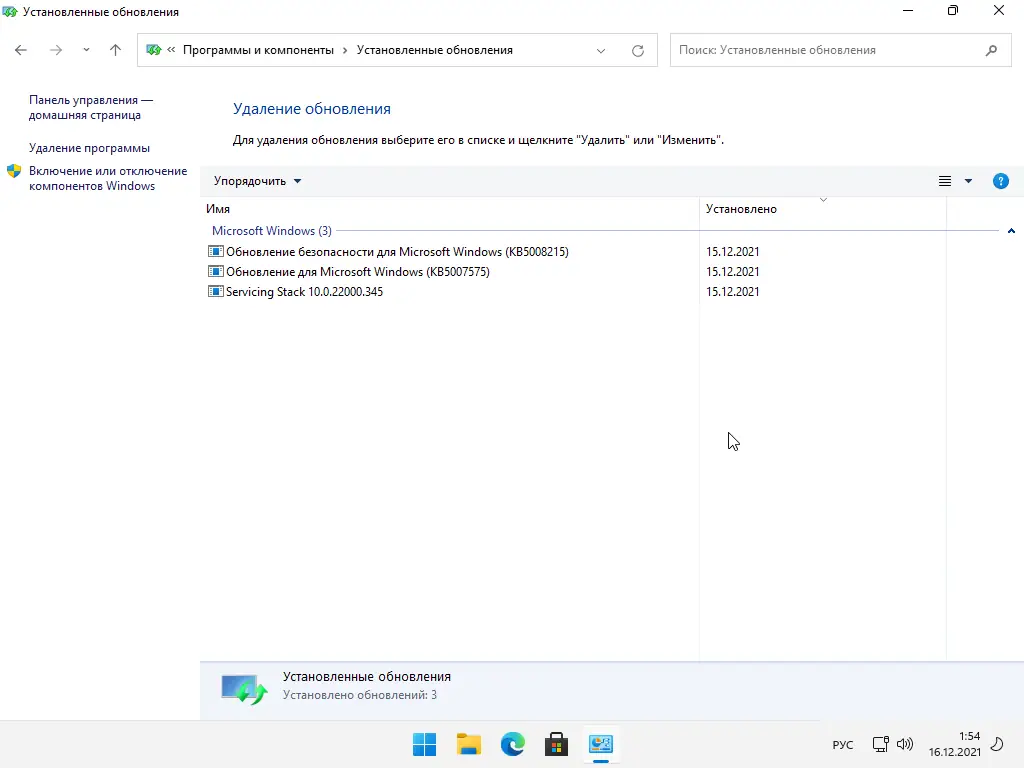Viewport: 1024px width, 768px height.
Task: Open the volume tray icon
Action: point(905,744)
